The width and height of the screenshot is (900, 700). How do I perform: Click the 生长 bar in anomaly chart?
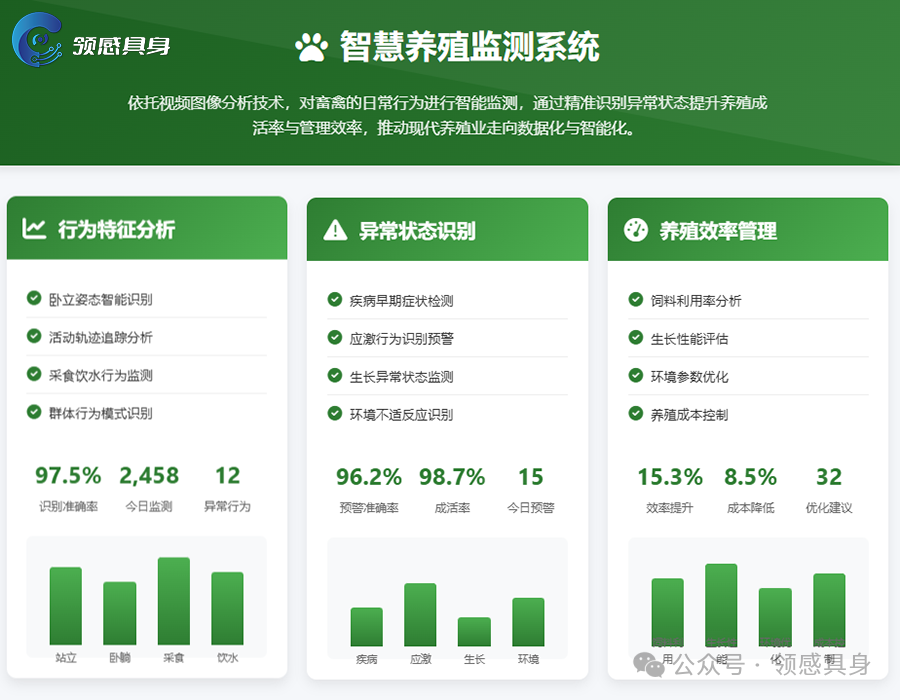475,632
